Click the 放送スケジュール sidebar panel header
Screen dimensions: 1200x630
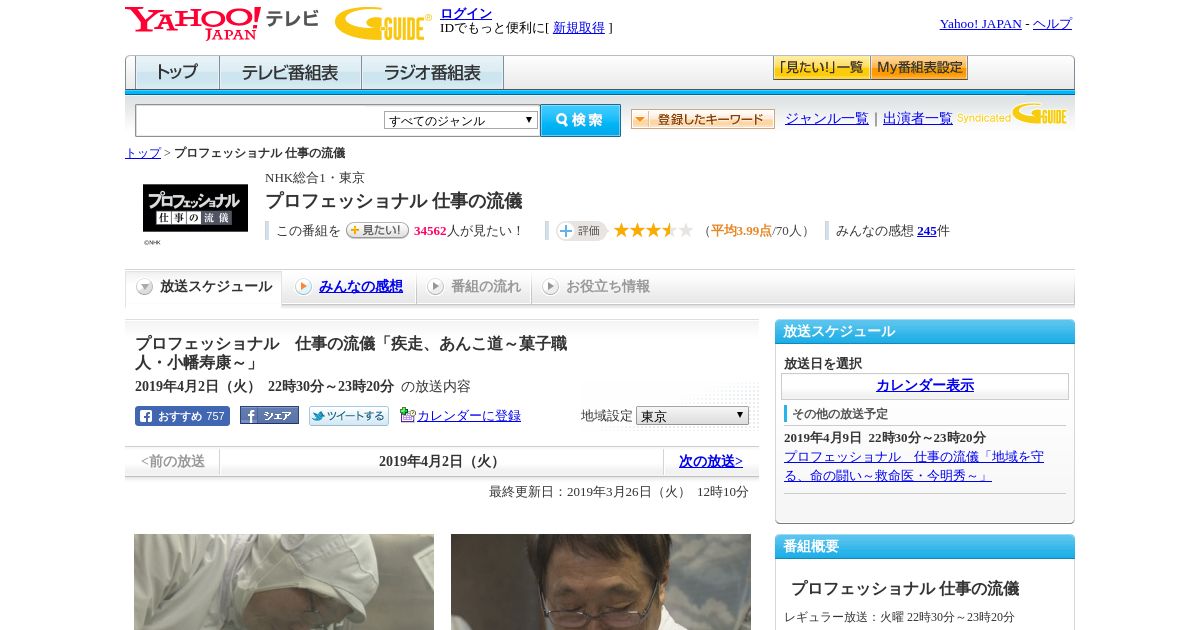925,332
